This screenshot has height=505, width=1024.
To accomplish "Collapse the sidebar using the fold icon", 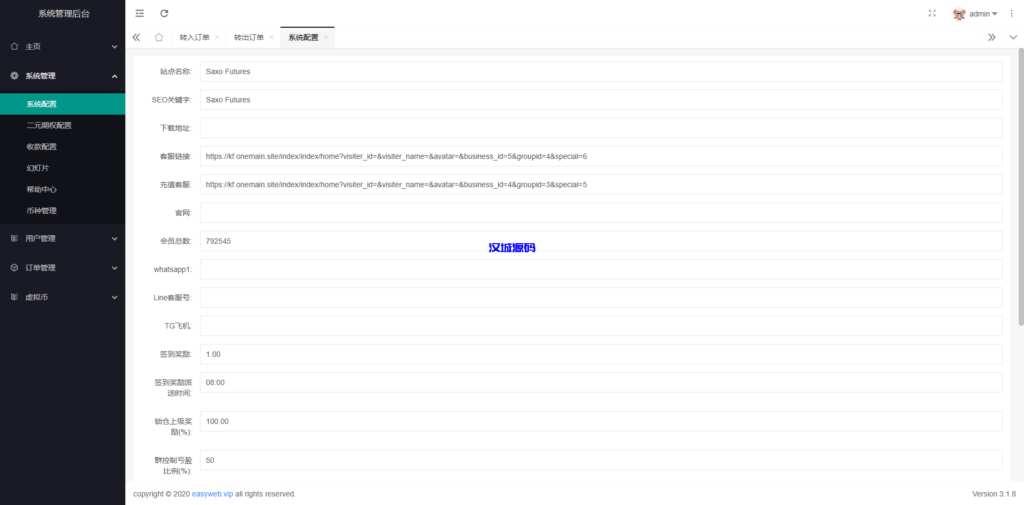I will pos(139,13).
